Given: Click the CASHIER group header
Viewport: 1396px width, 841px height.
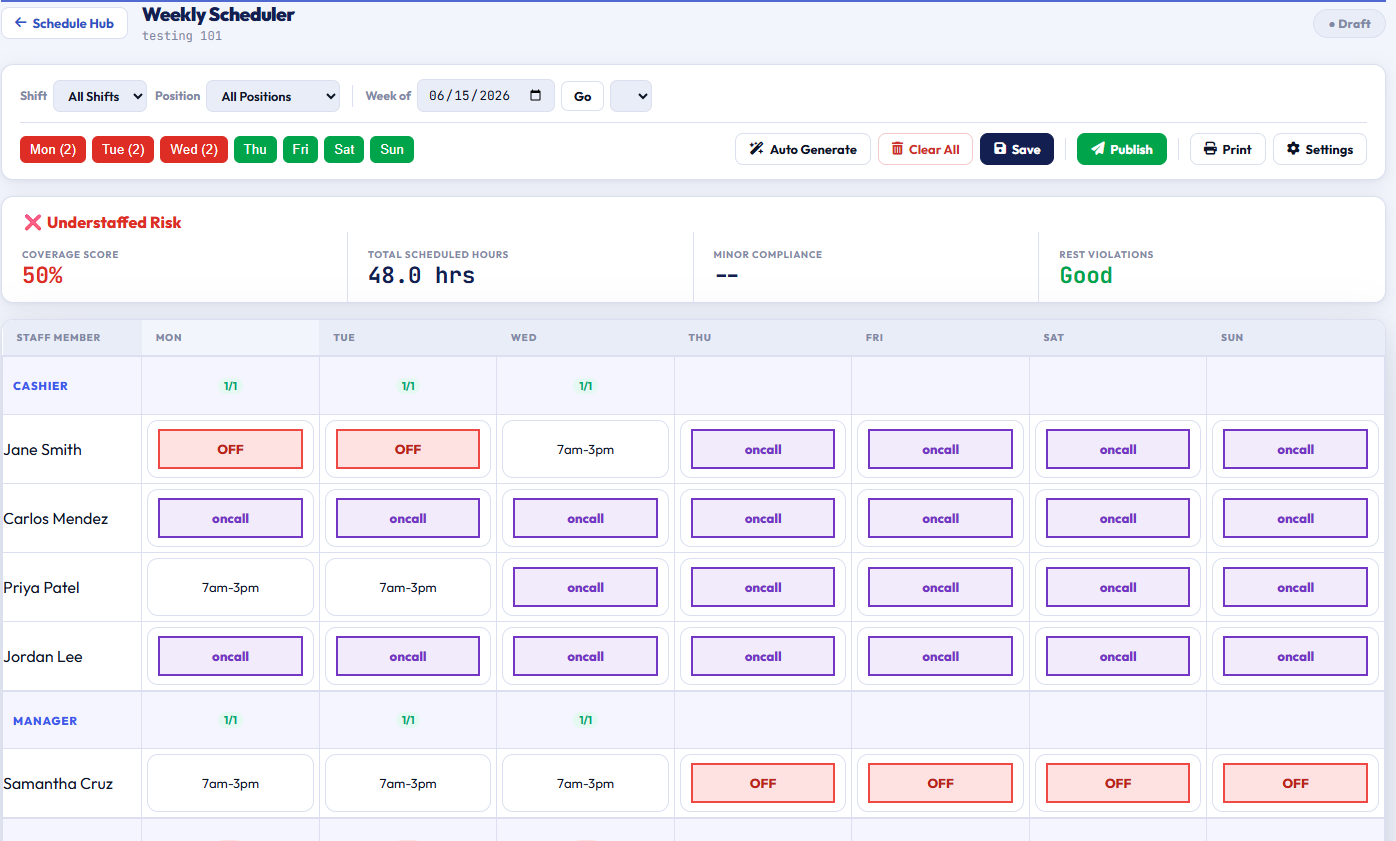Looking at the screenshot, I should click(x=40, y=386).
